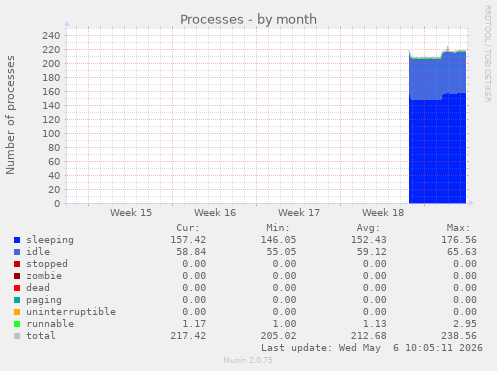Viewport: 497px width, 371px height.
Task: Click the 160 y-axis tick label
Action: click(x=51, y=91)
